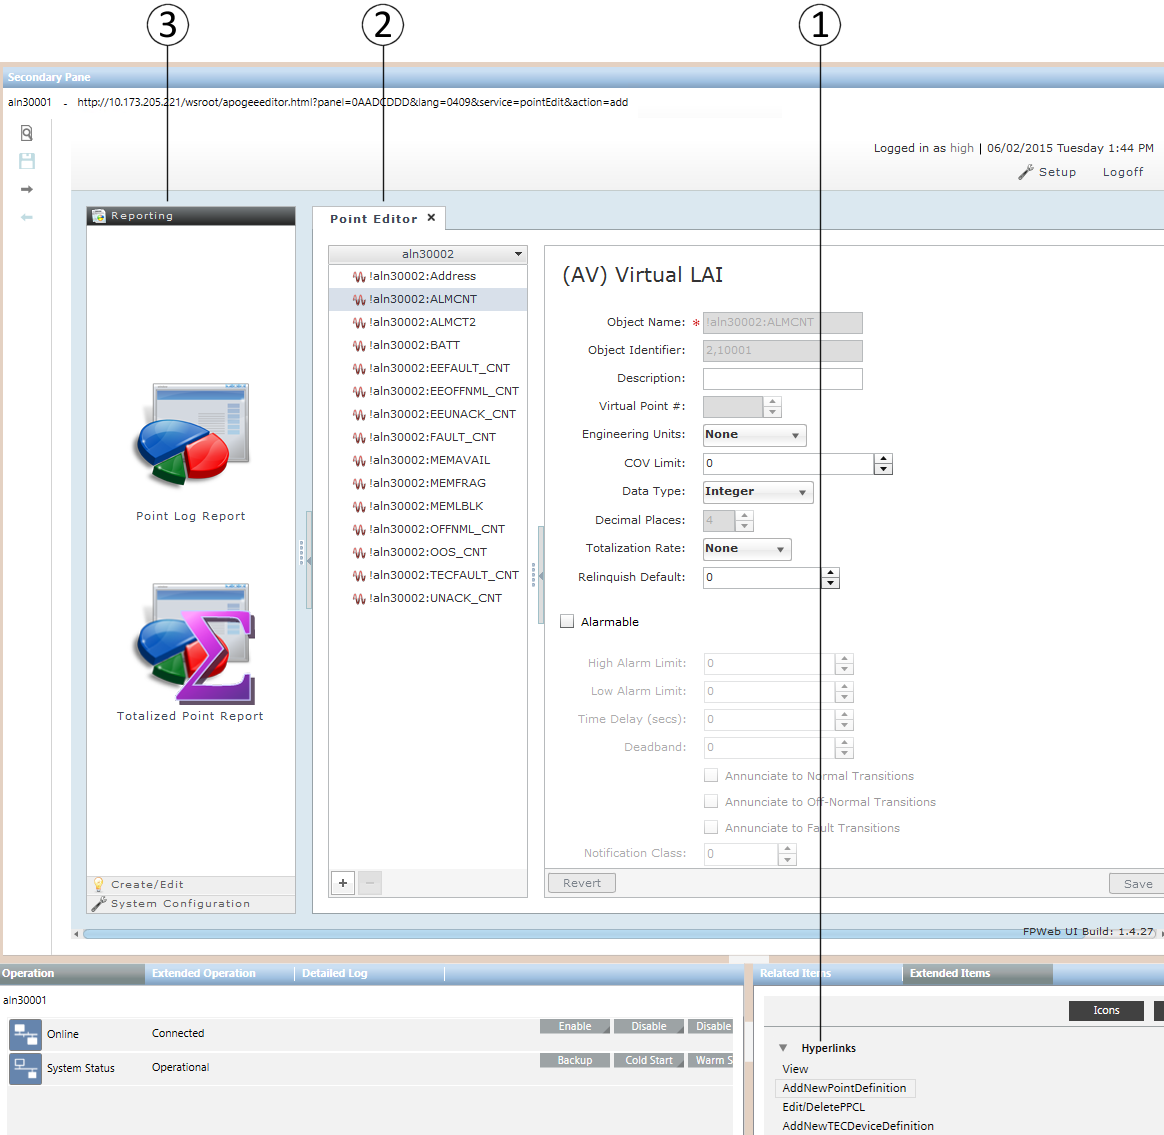Screen dimensions: 1164x1135
Task: Click the plus button to add point
Action: click(x=343, y=883)
